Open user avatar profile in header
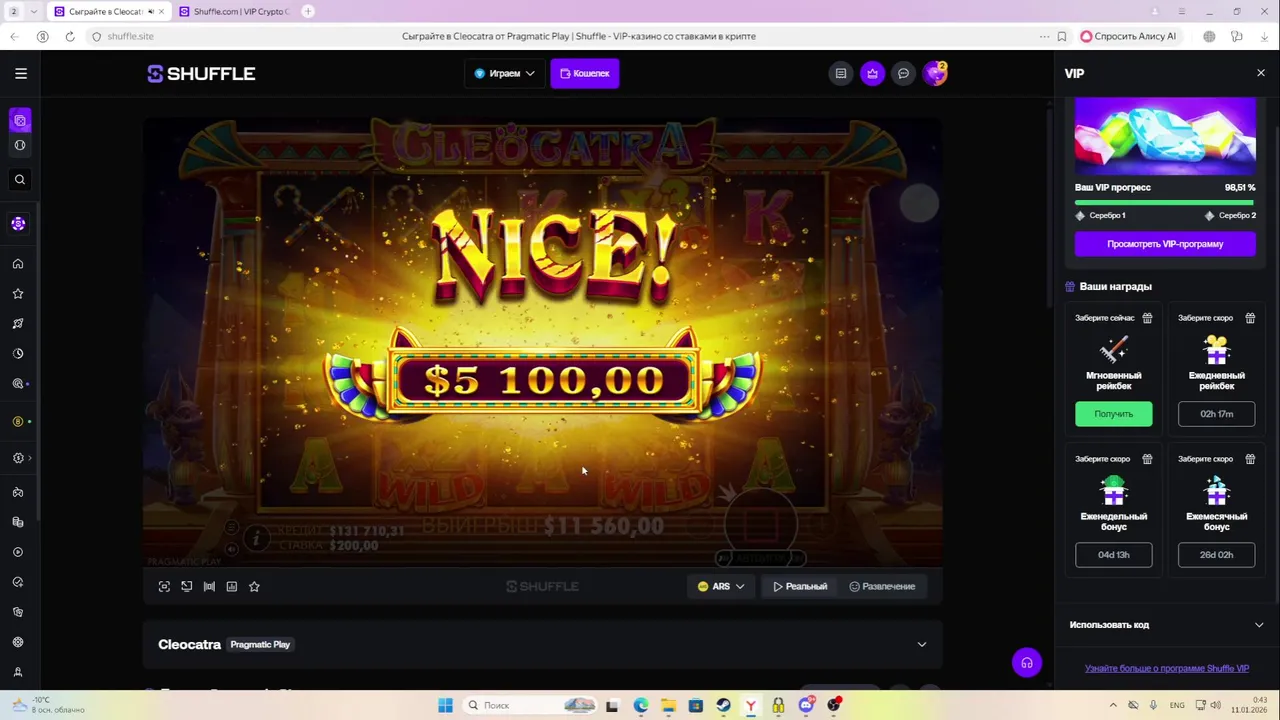 point(934,73)
